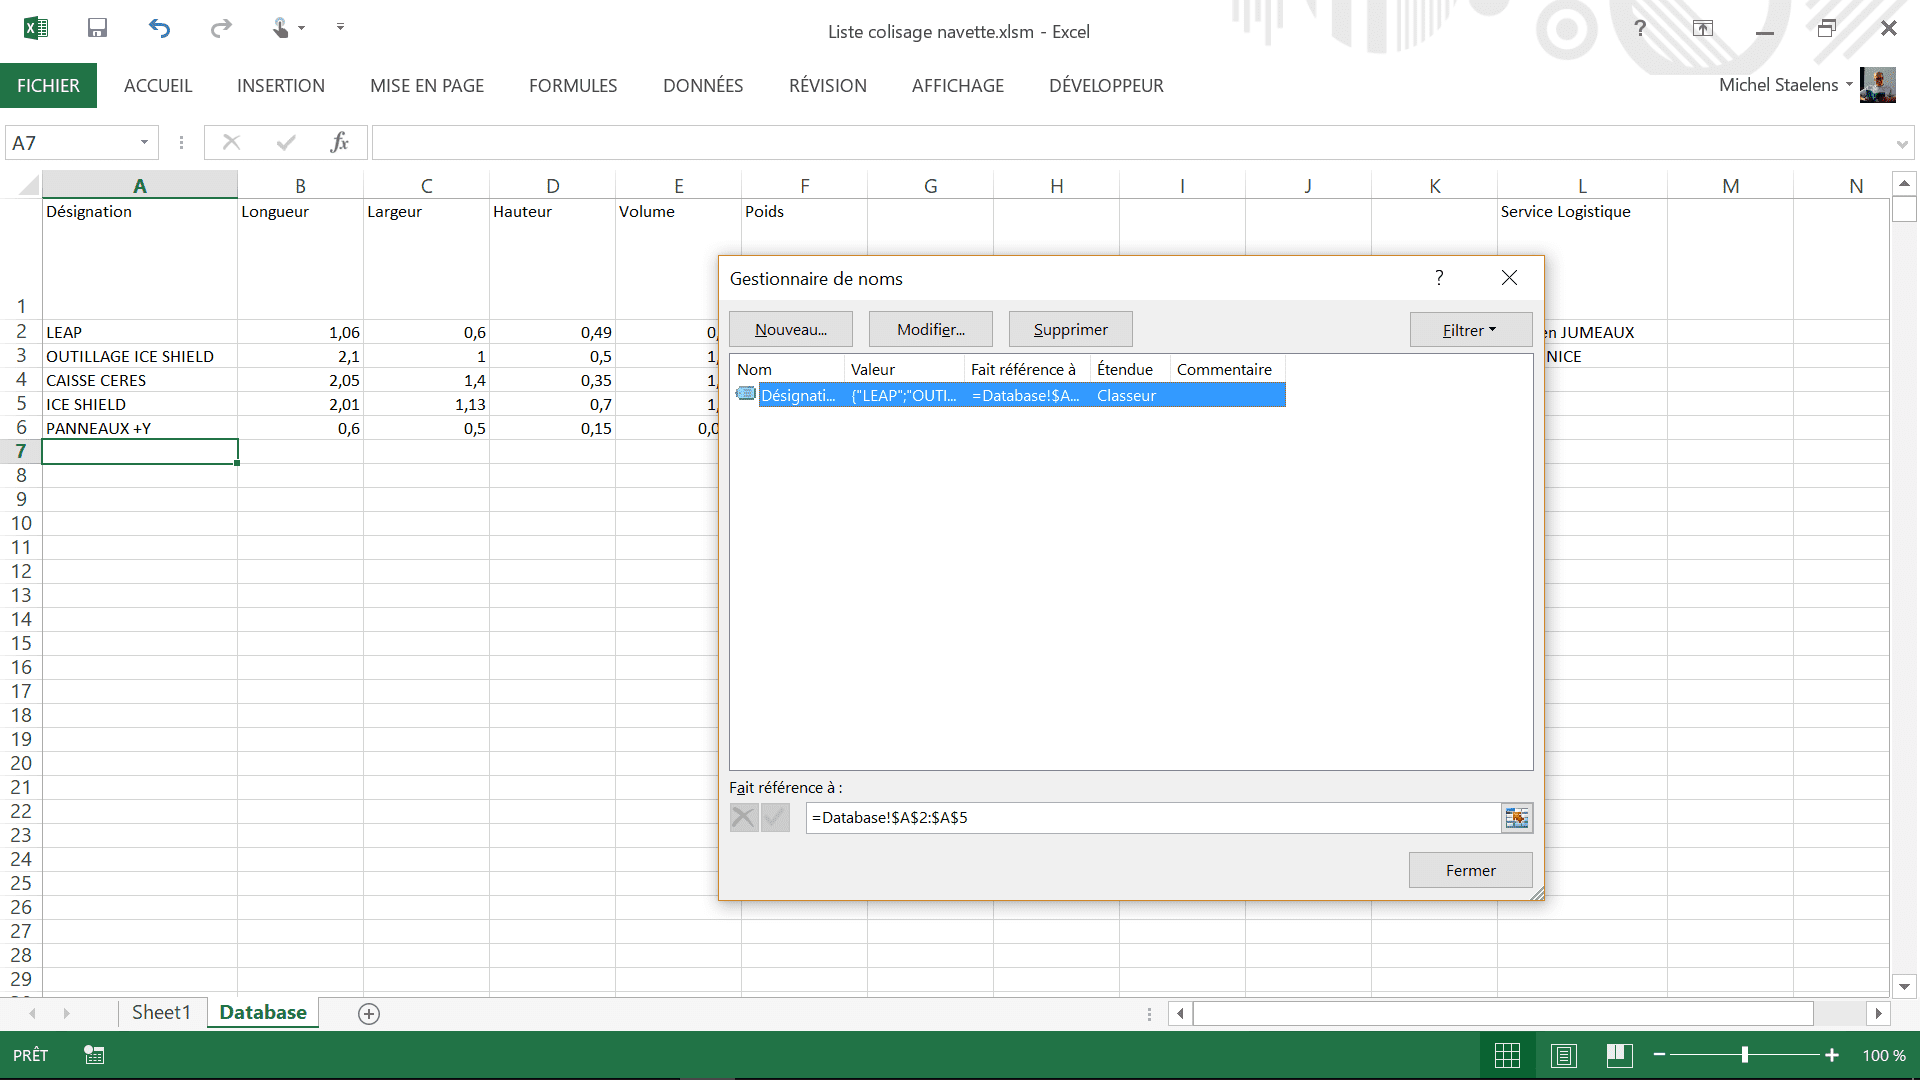Click the macro recording icon in status bar
The height and width of the screenshot is (1080, 1920).
click(x=94, y=1055)
